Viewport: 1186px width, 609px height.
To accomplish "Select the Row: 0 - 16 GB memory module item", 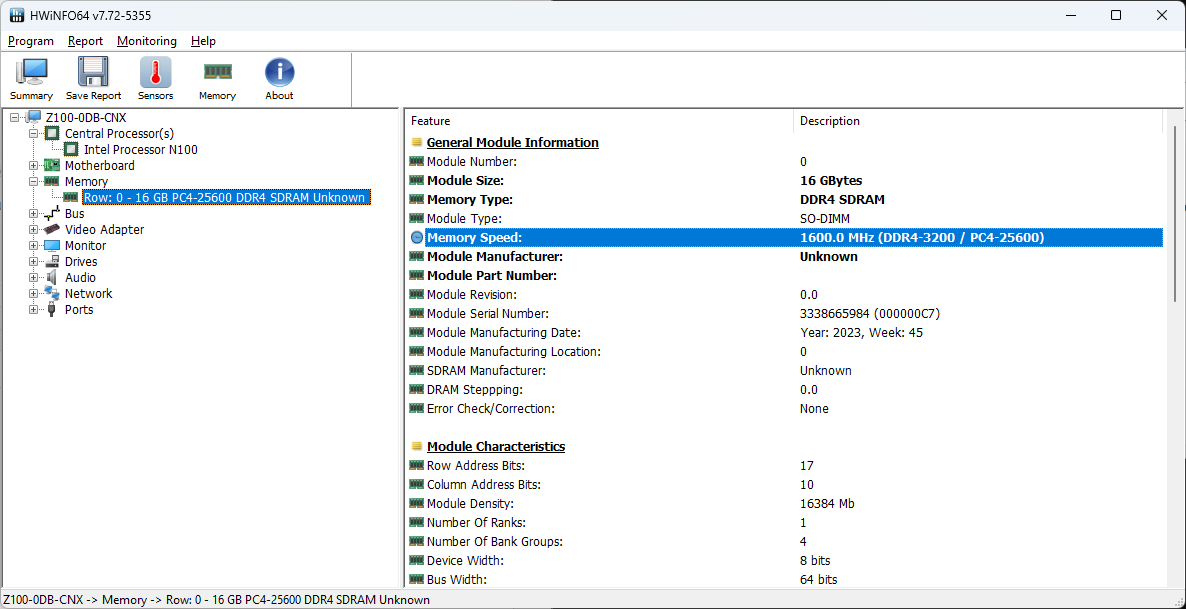I will coord(226,197).
